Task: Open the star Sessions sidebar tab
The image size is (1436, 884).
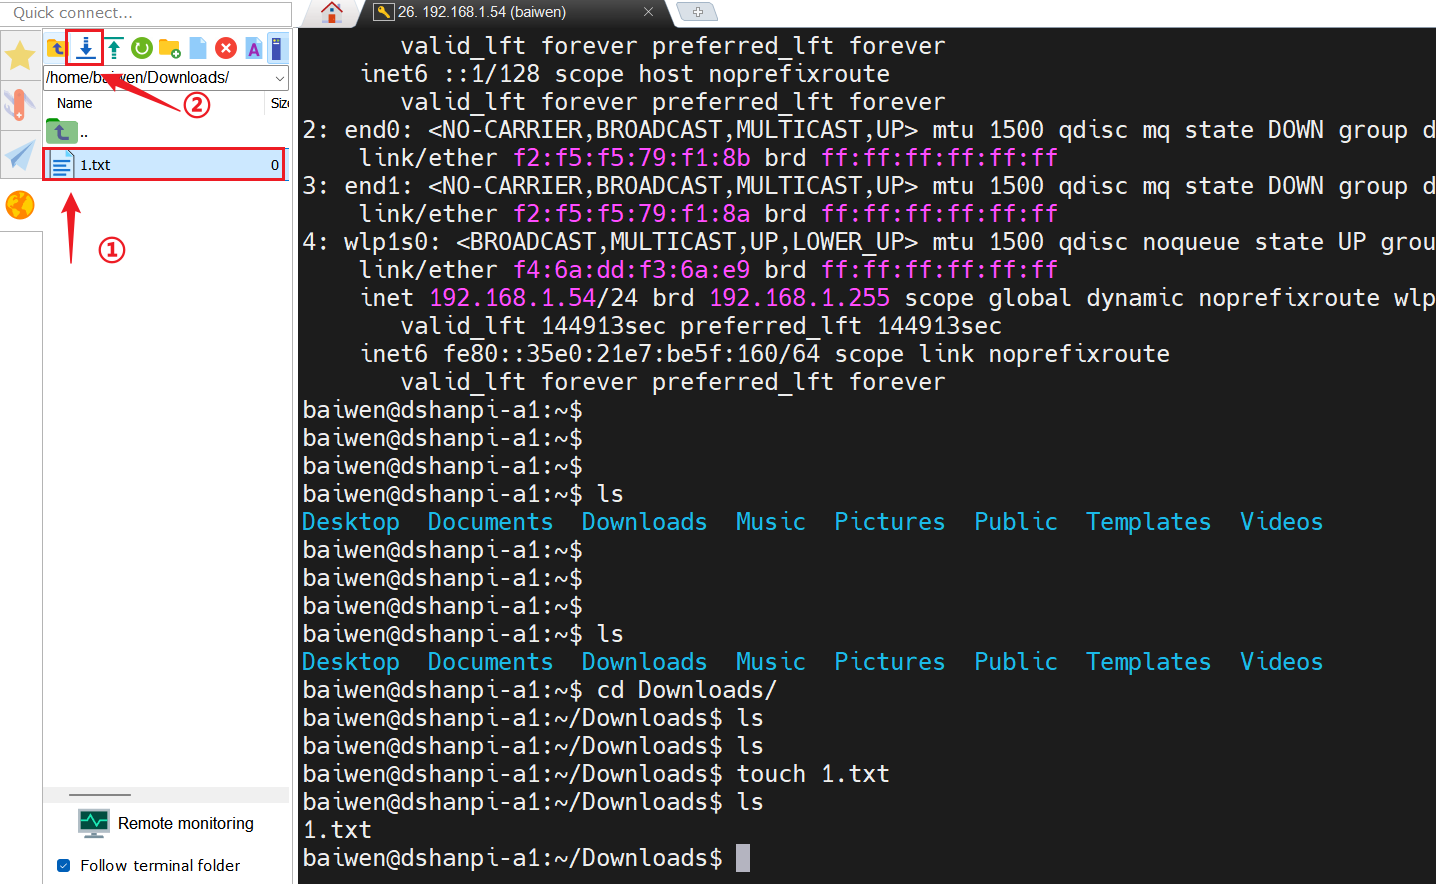Action: coord(20,55)
